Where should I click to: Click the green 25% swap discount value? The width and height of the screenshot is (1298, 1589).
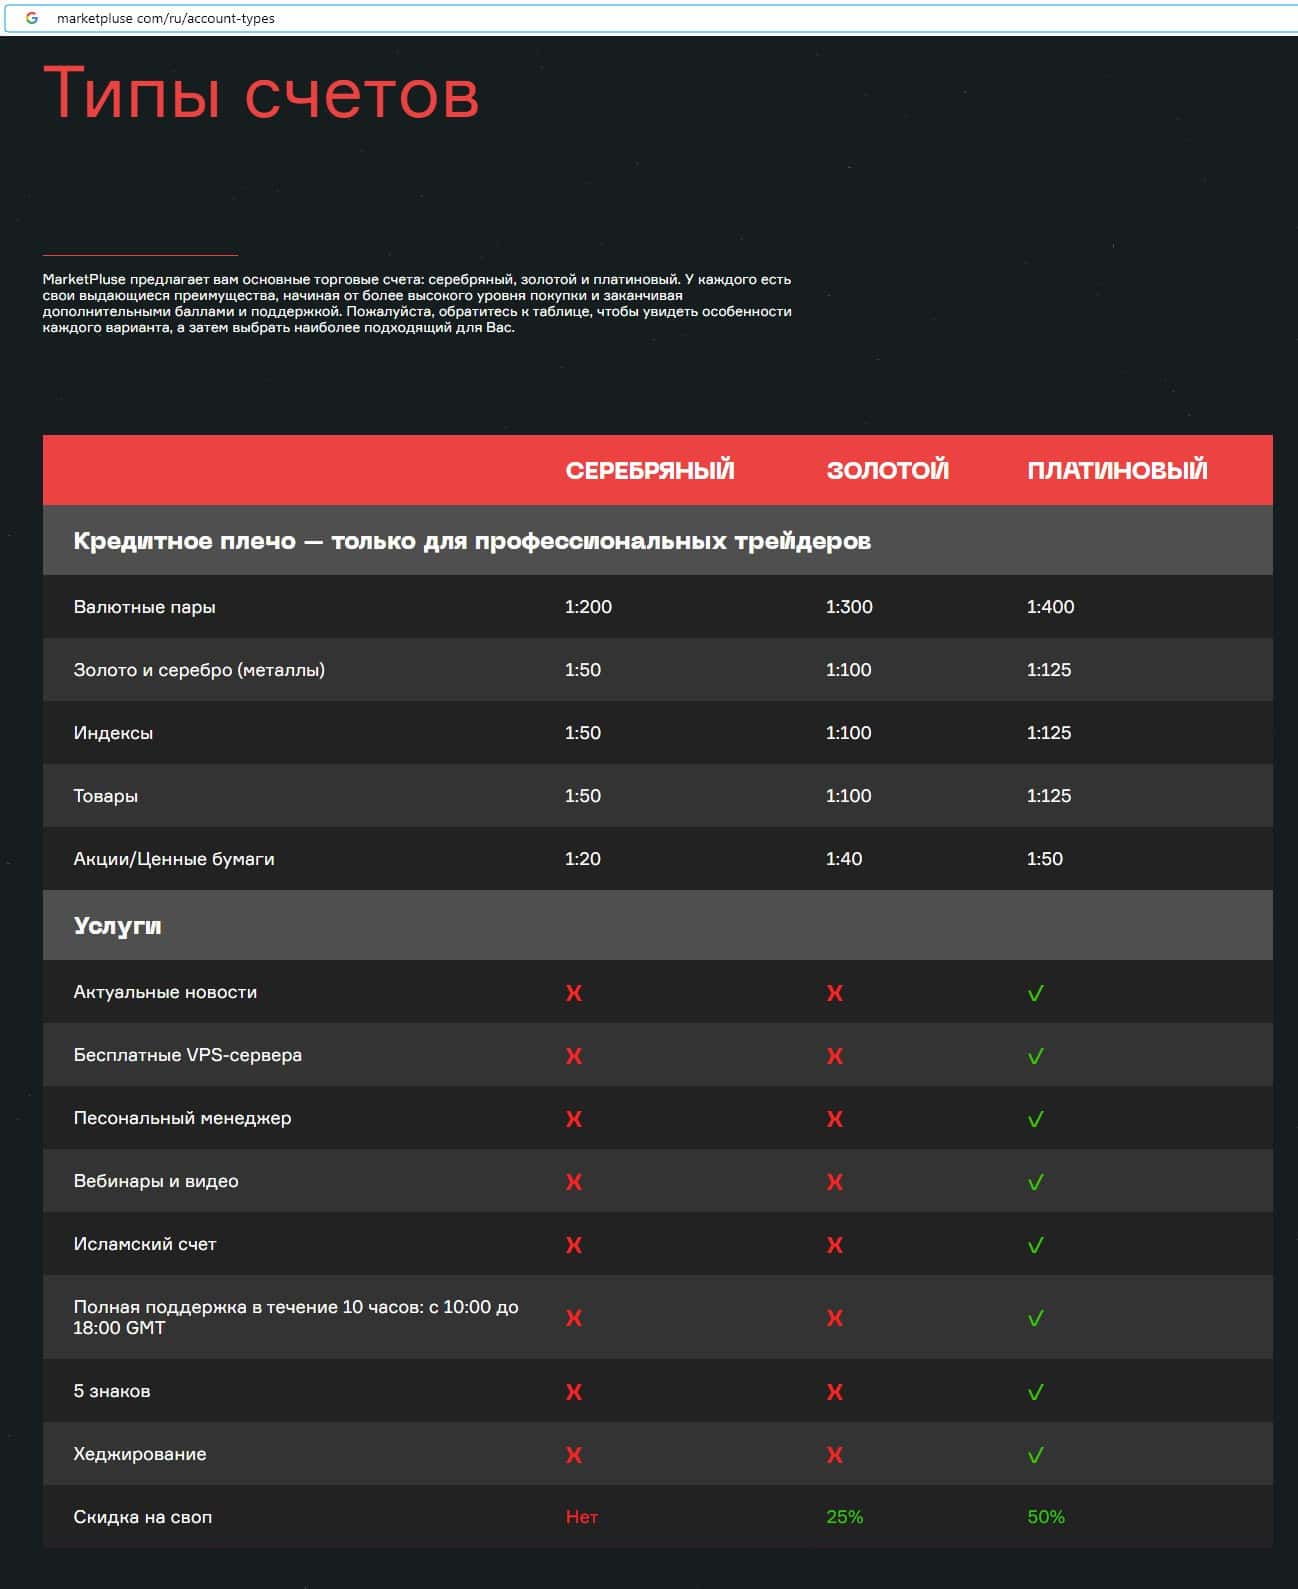(845, 1517)
